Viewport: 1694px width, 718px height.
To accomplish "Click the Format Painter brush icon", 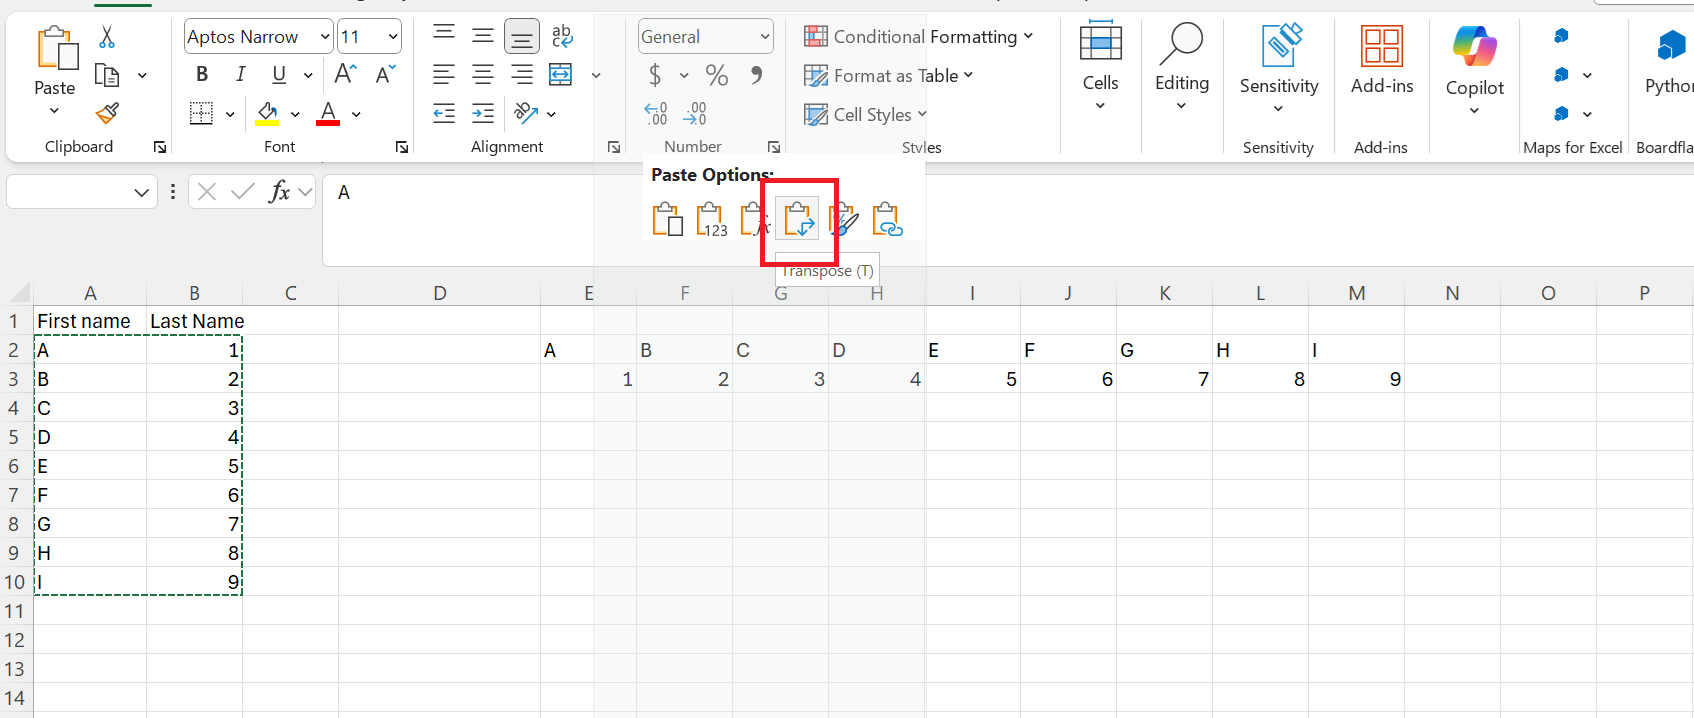I will [107, 114].
